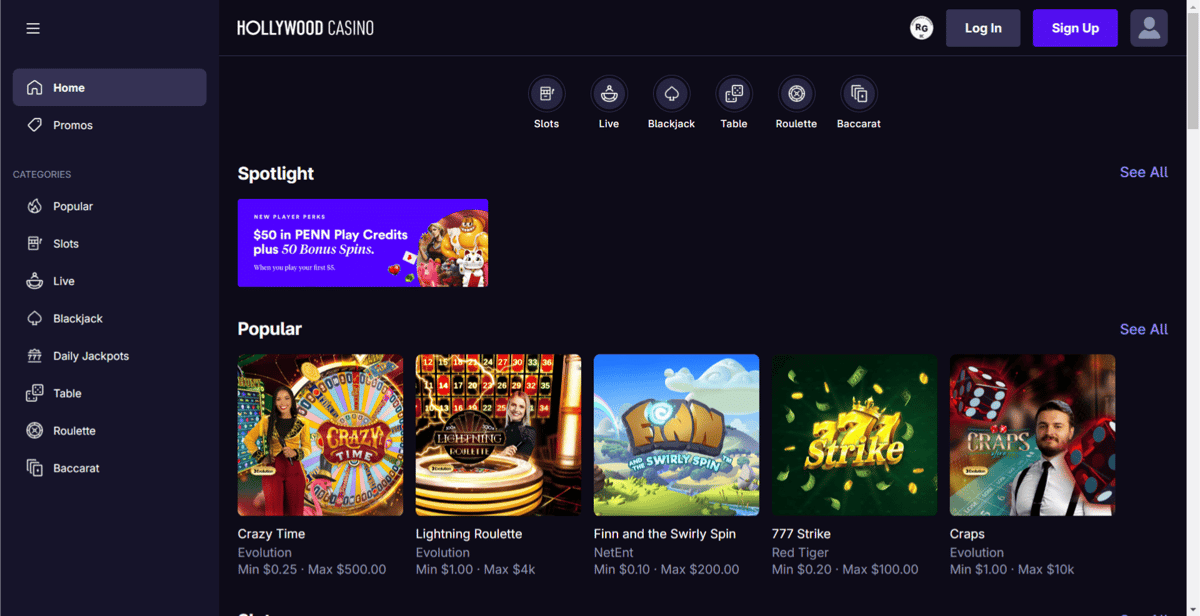Click See All next to Spotlight
This screenshot has height=616, width=1200.
(x=1144, y=172)
